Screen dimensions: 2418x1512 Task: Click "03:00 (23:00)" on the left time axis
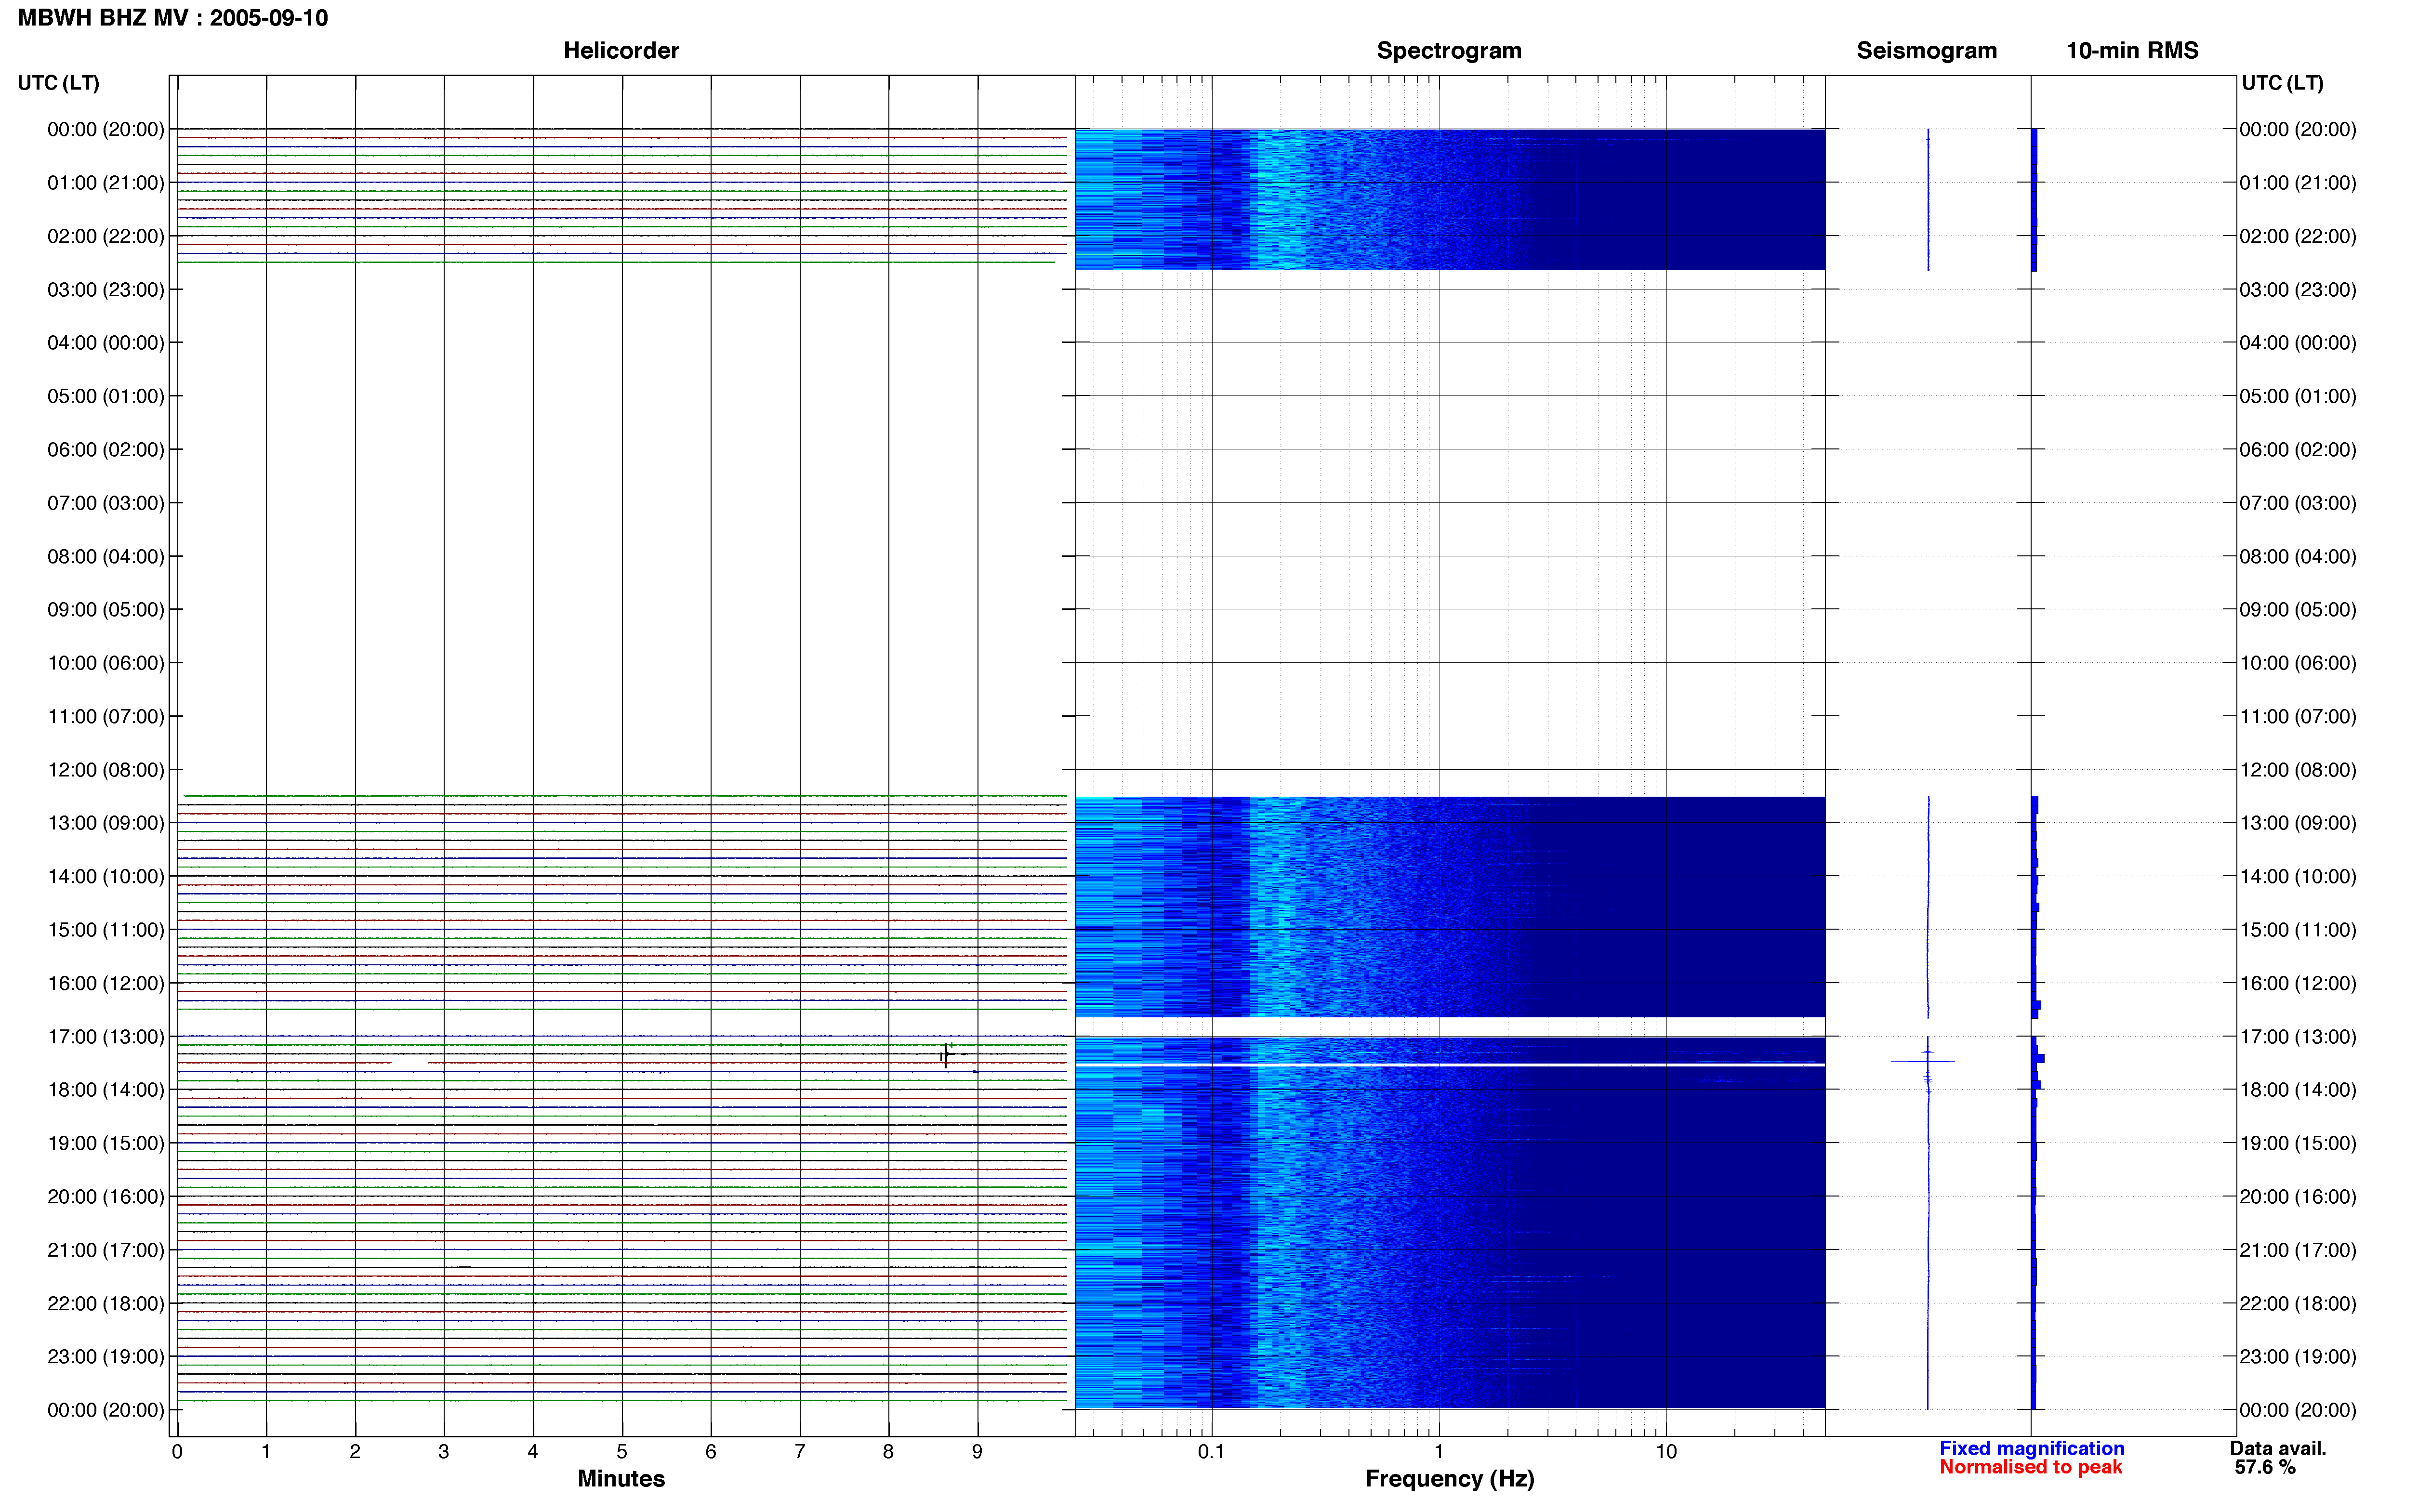click(x=106, y=290)
